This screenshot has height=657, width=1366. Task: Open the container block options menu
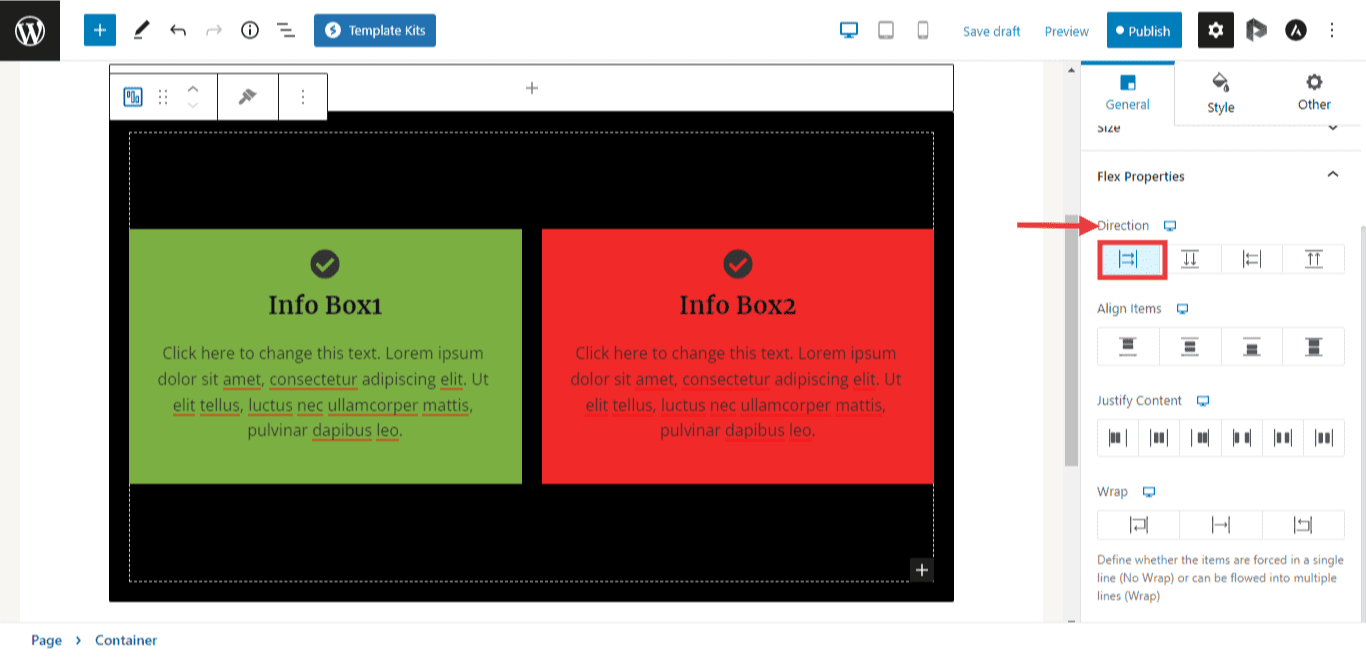(x=303, y=96)
